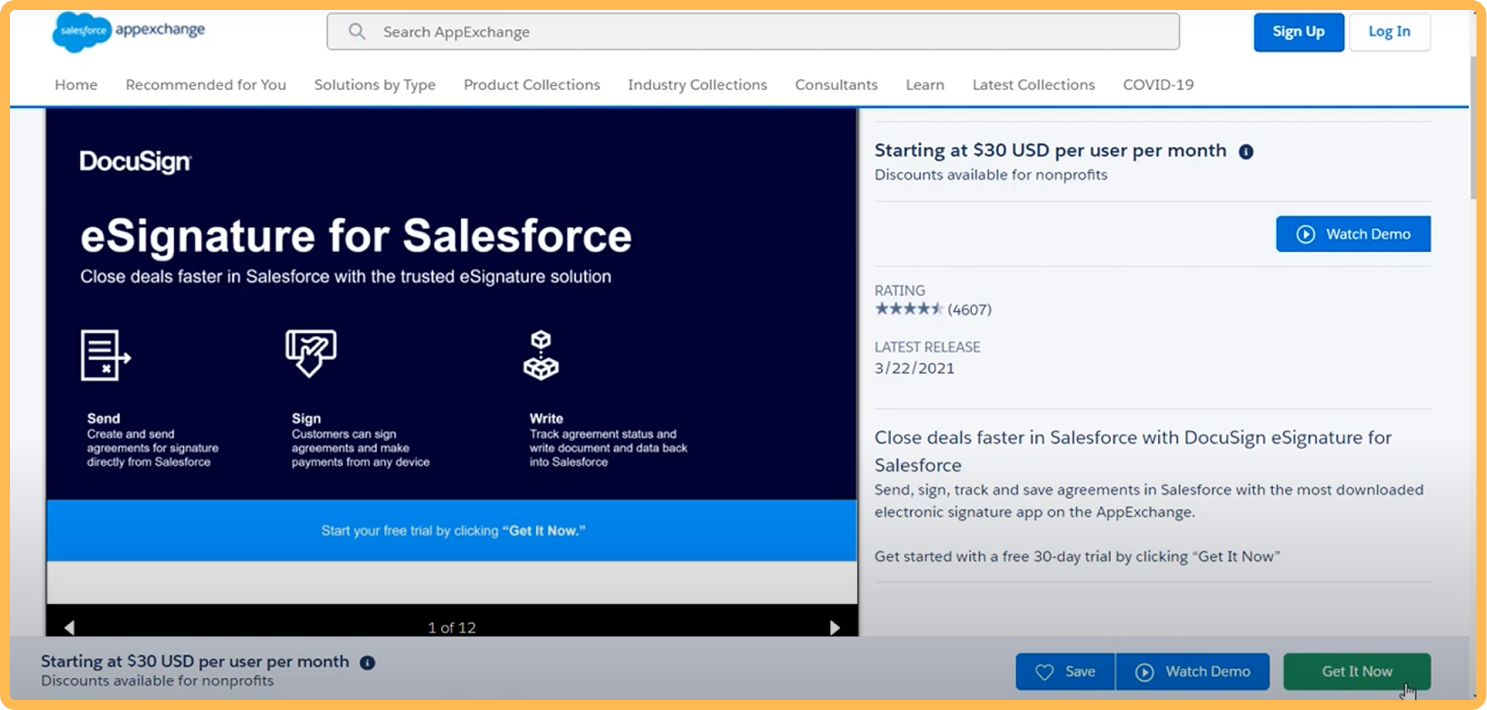Click the release date 3/22/2021

(x=914, y=368)
